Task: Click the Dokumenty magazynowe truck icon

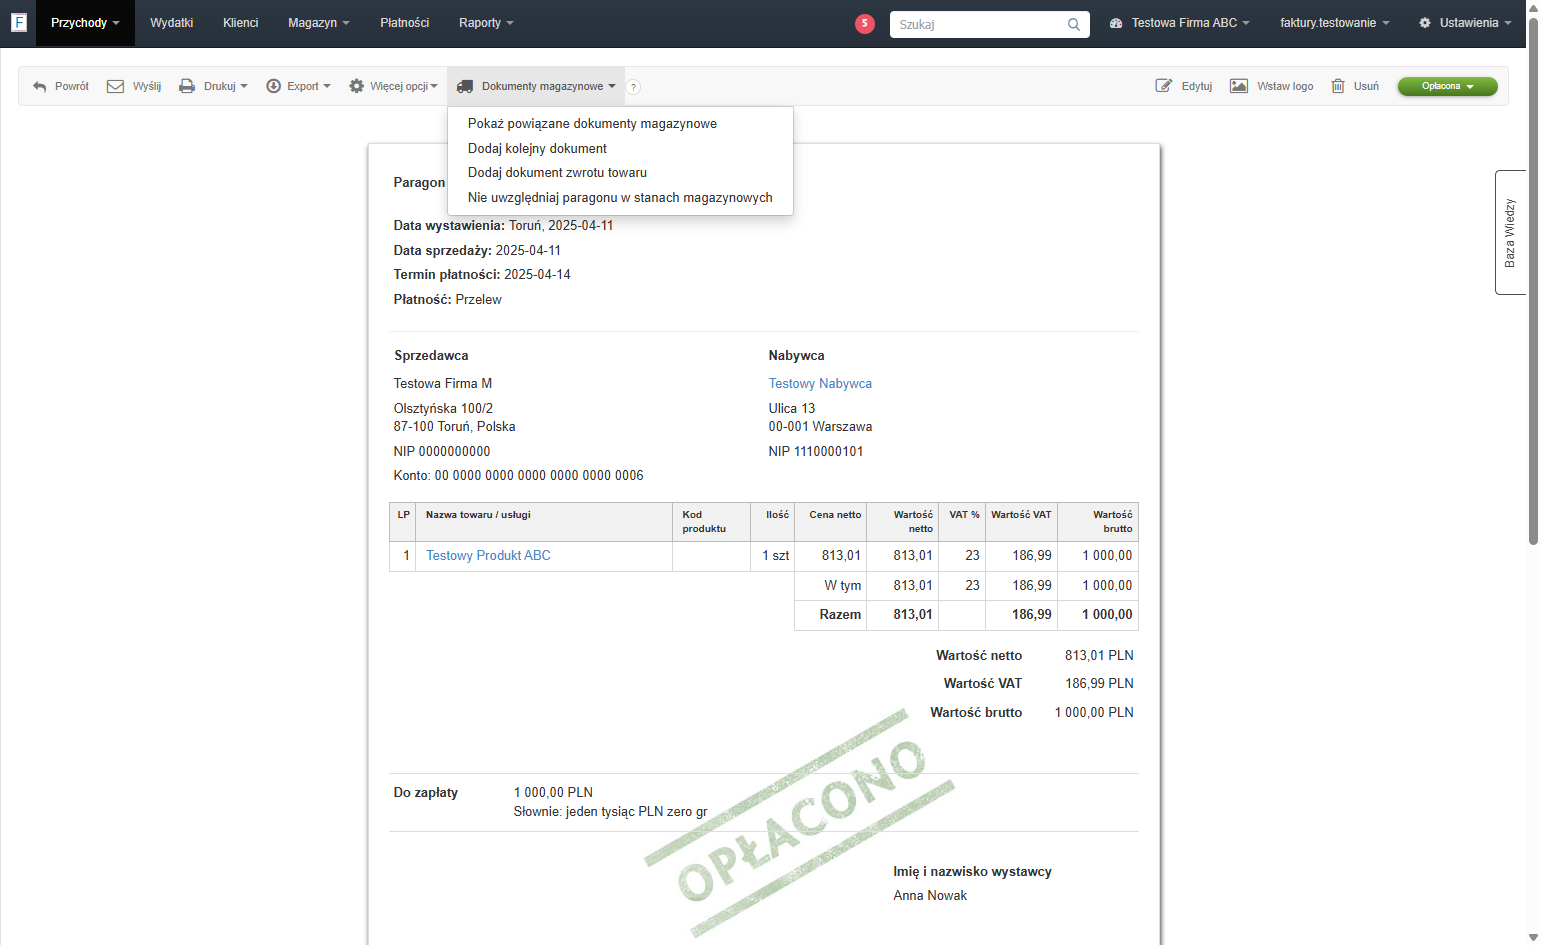Action: click(x=465, y=87)
